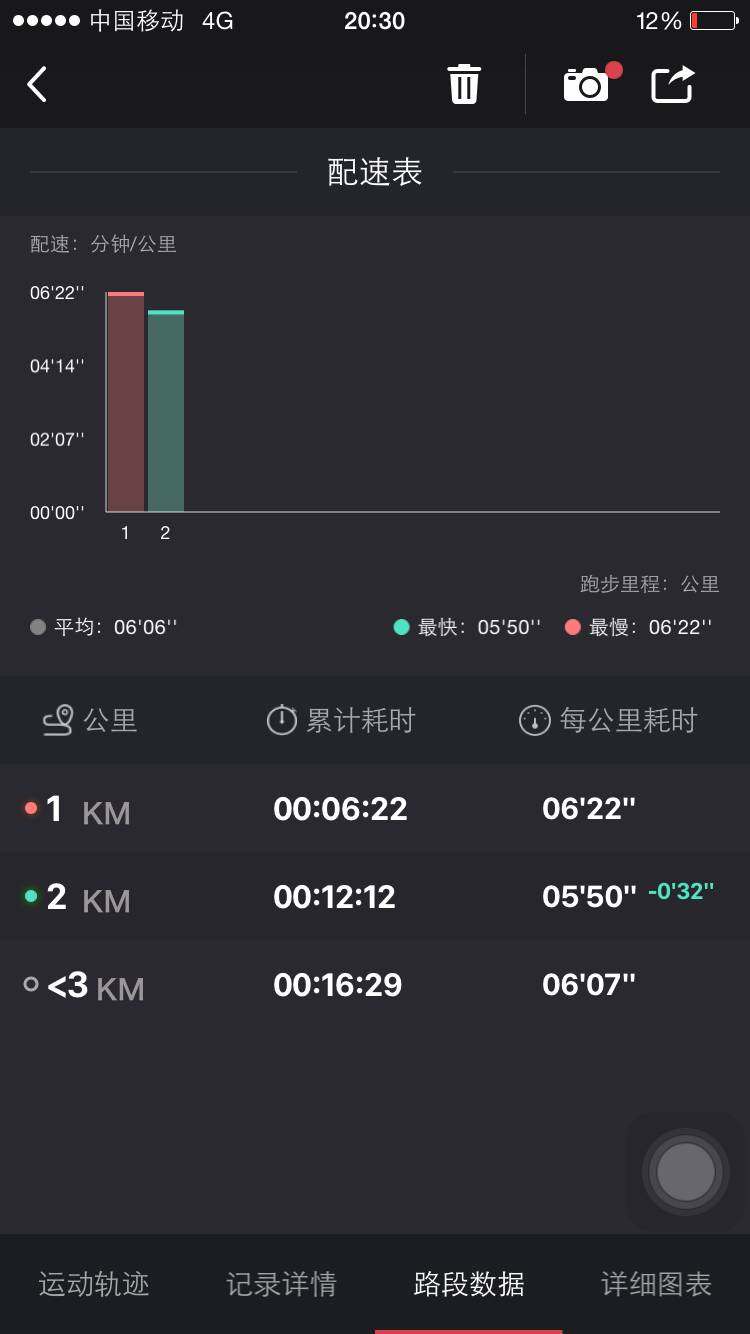Tap the 最慢 06'22'' legend item

(639, 627)
